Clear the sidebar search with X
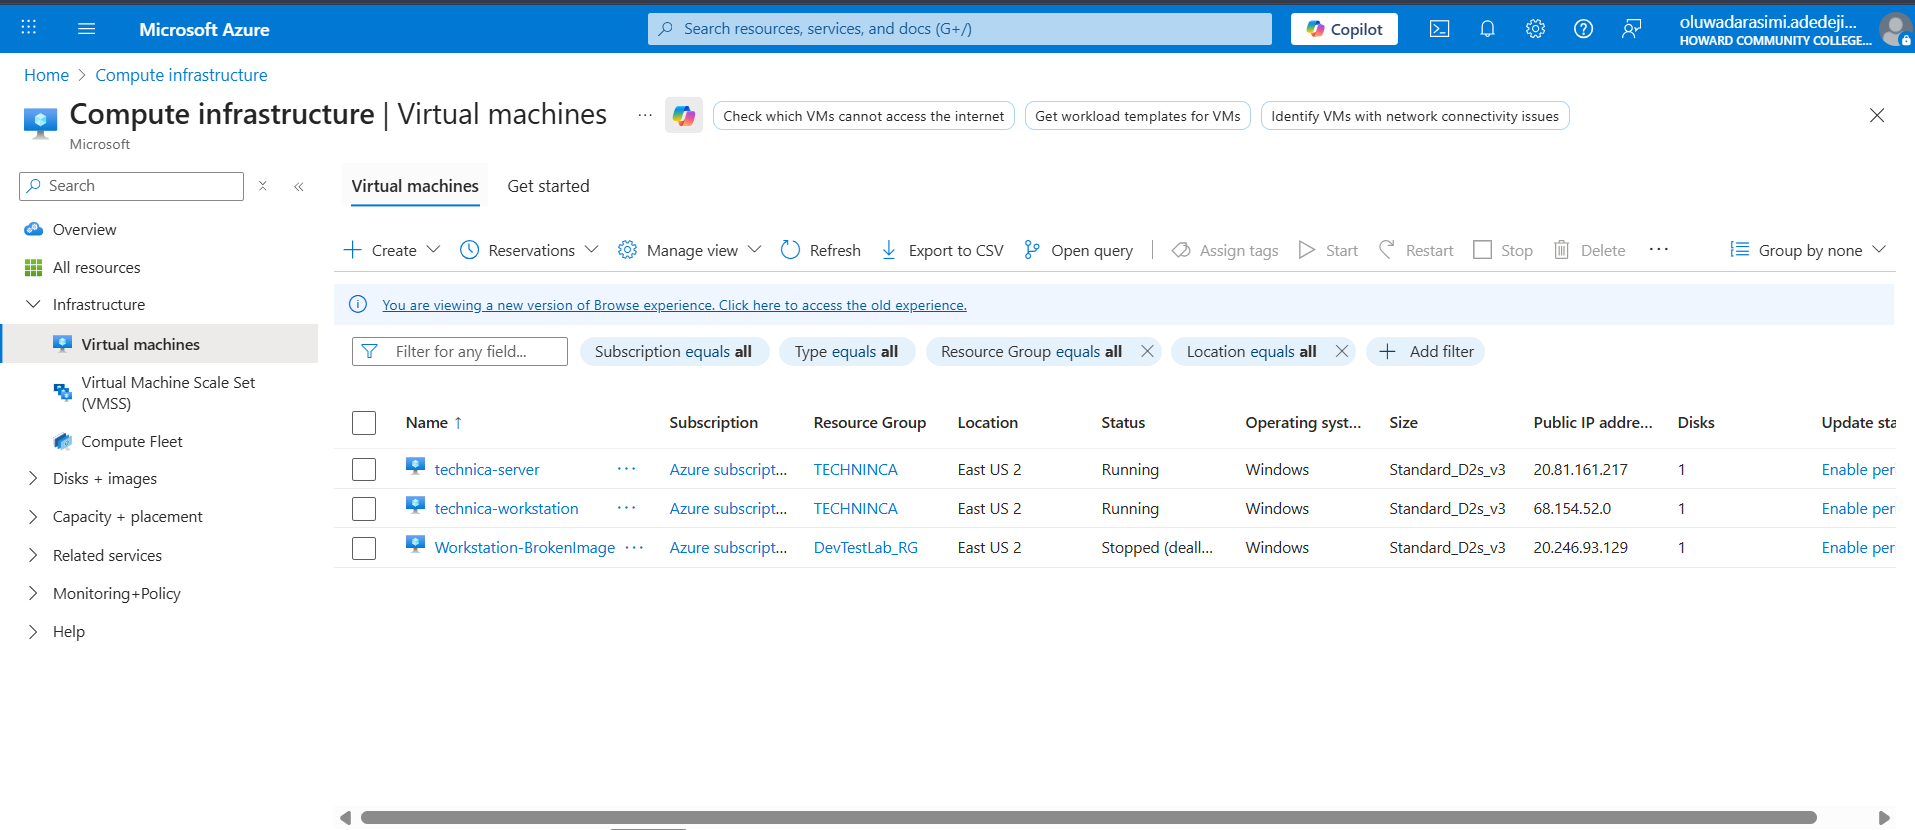 click(263, 186)
